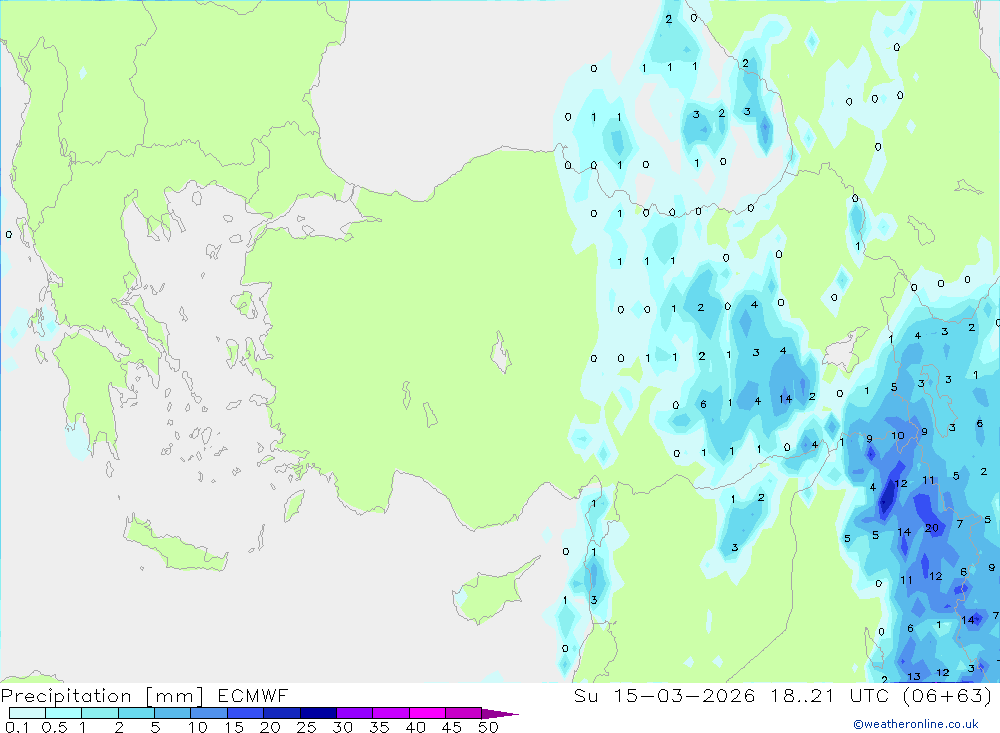Select the 25–30 mm navy legend swatch
Image resolution: width=1000 pixels, height=733 pixels.
318,713
